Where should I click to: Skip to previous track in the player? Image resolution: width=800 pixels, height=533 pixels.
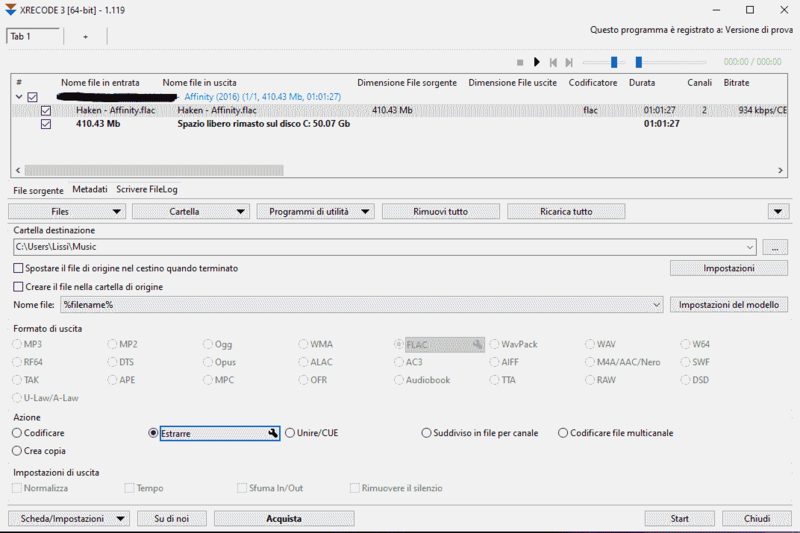(x=553, y=62)
